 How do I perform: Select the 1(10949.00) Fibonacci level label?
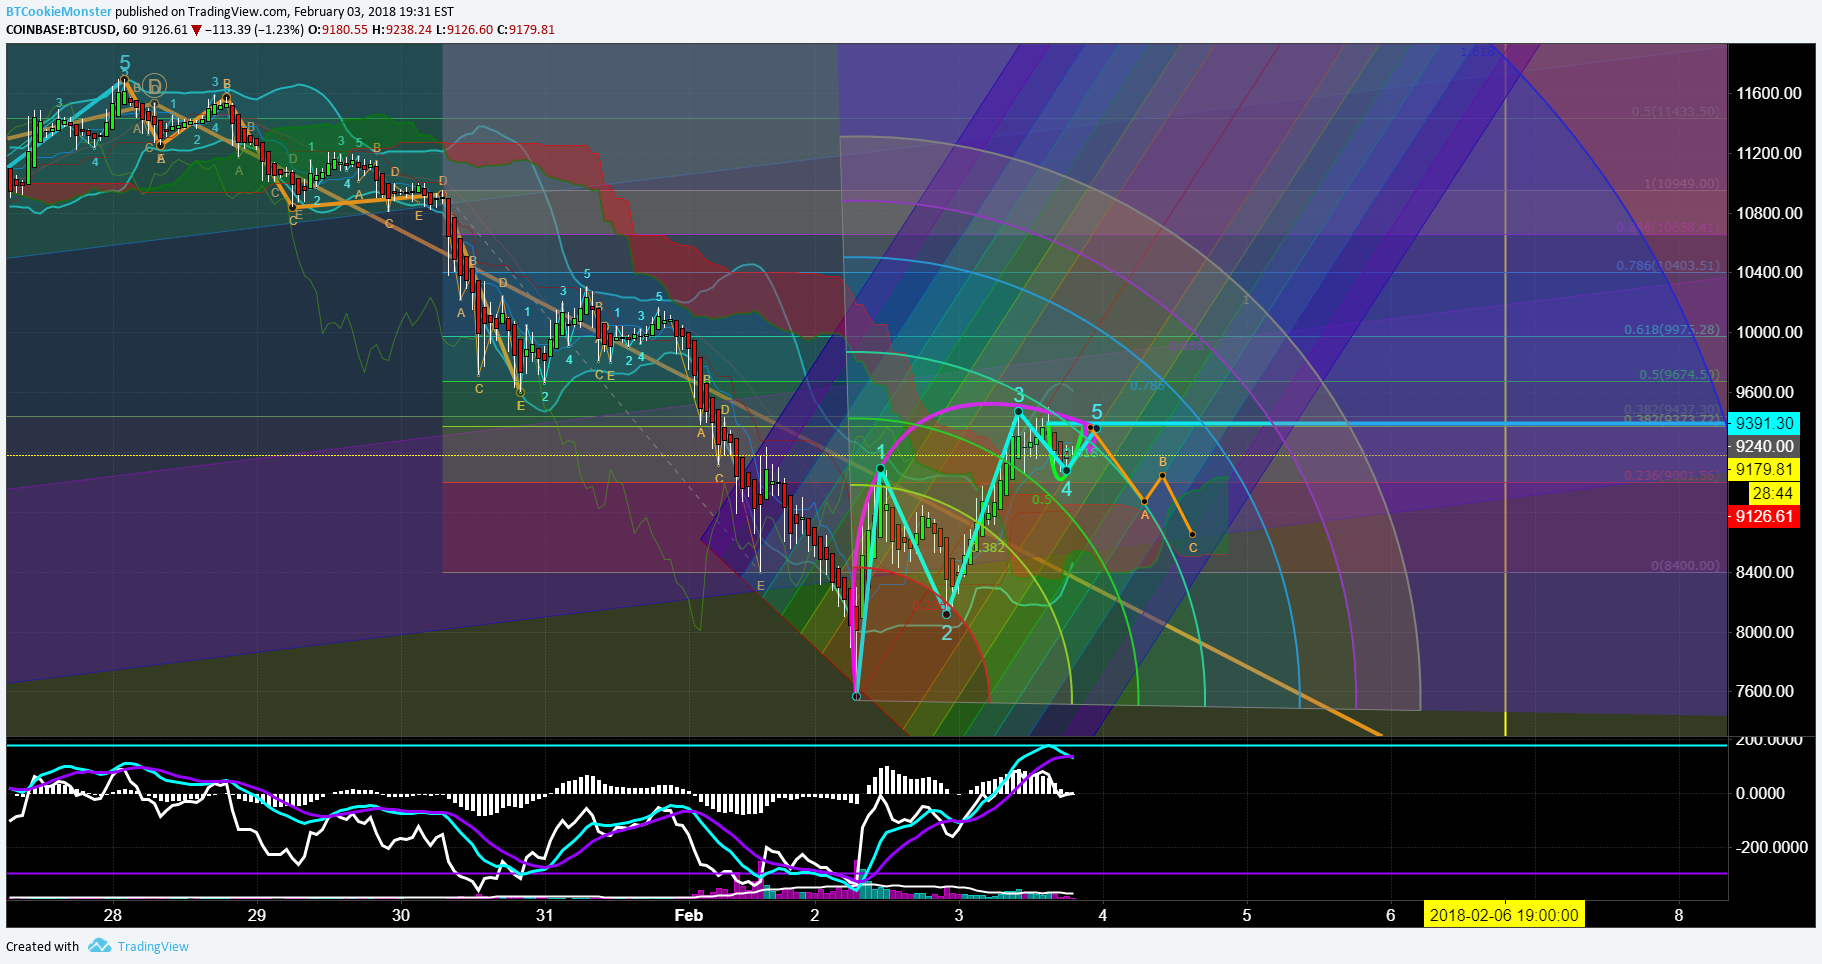click(x=1682, y=184)
